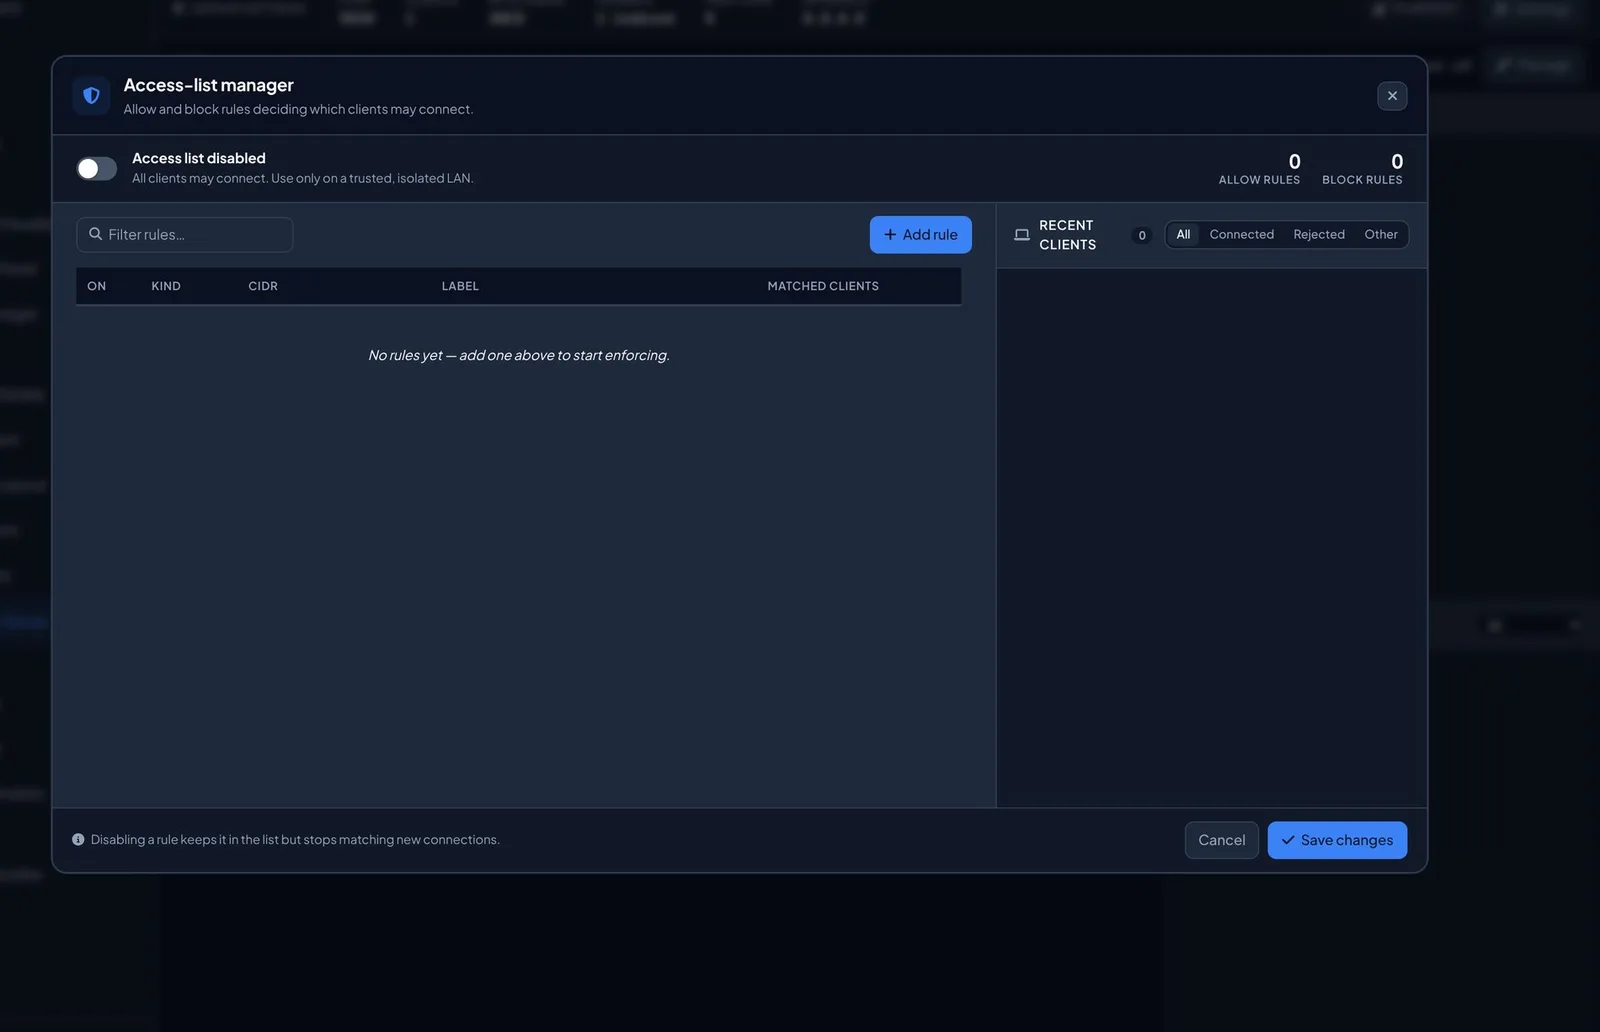Click the KIND column header
The width and height of the screenshot is (1600, 1032).
click(166, 286)
